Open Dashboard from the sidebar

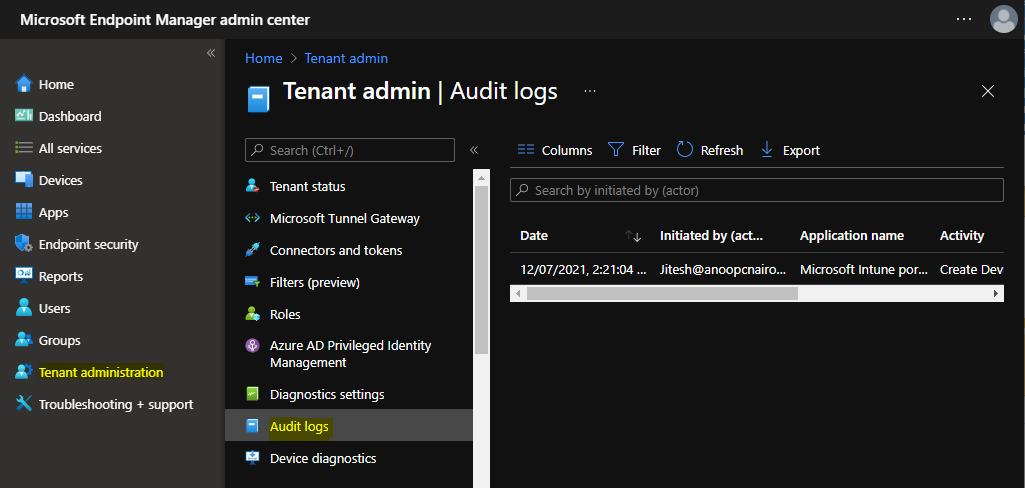(70, 116)
